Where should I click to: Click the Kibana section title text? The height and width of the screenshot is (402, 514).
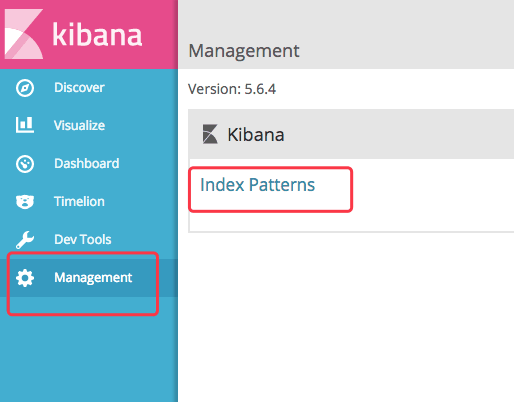256,135
